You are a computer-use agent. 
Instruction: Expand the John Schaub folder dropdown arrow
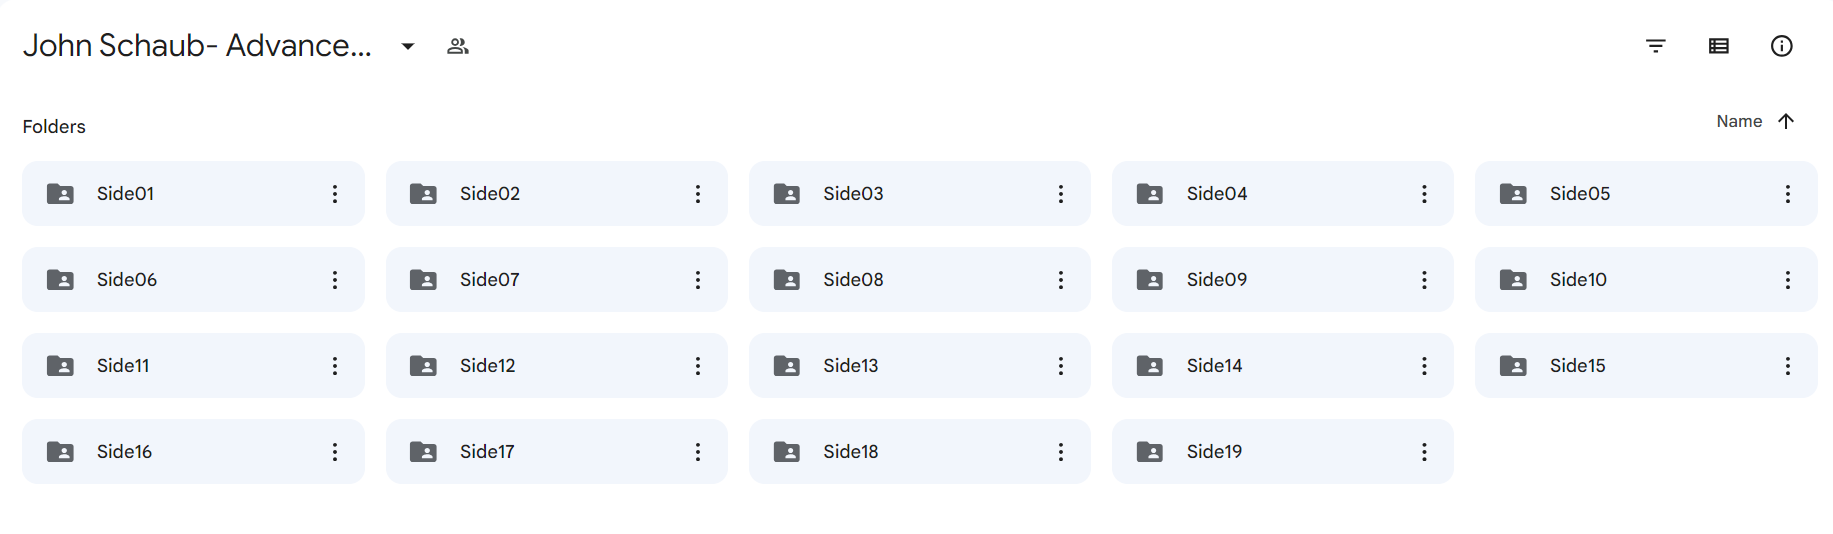(408, 46)
